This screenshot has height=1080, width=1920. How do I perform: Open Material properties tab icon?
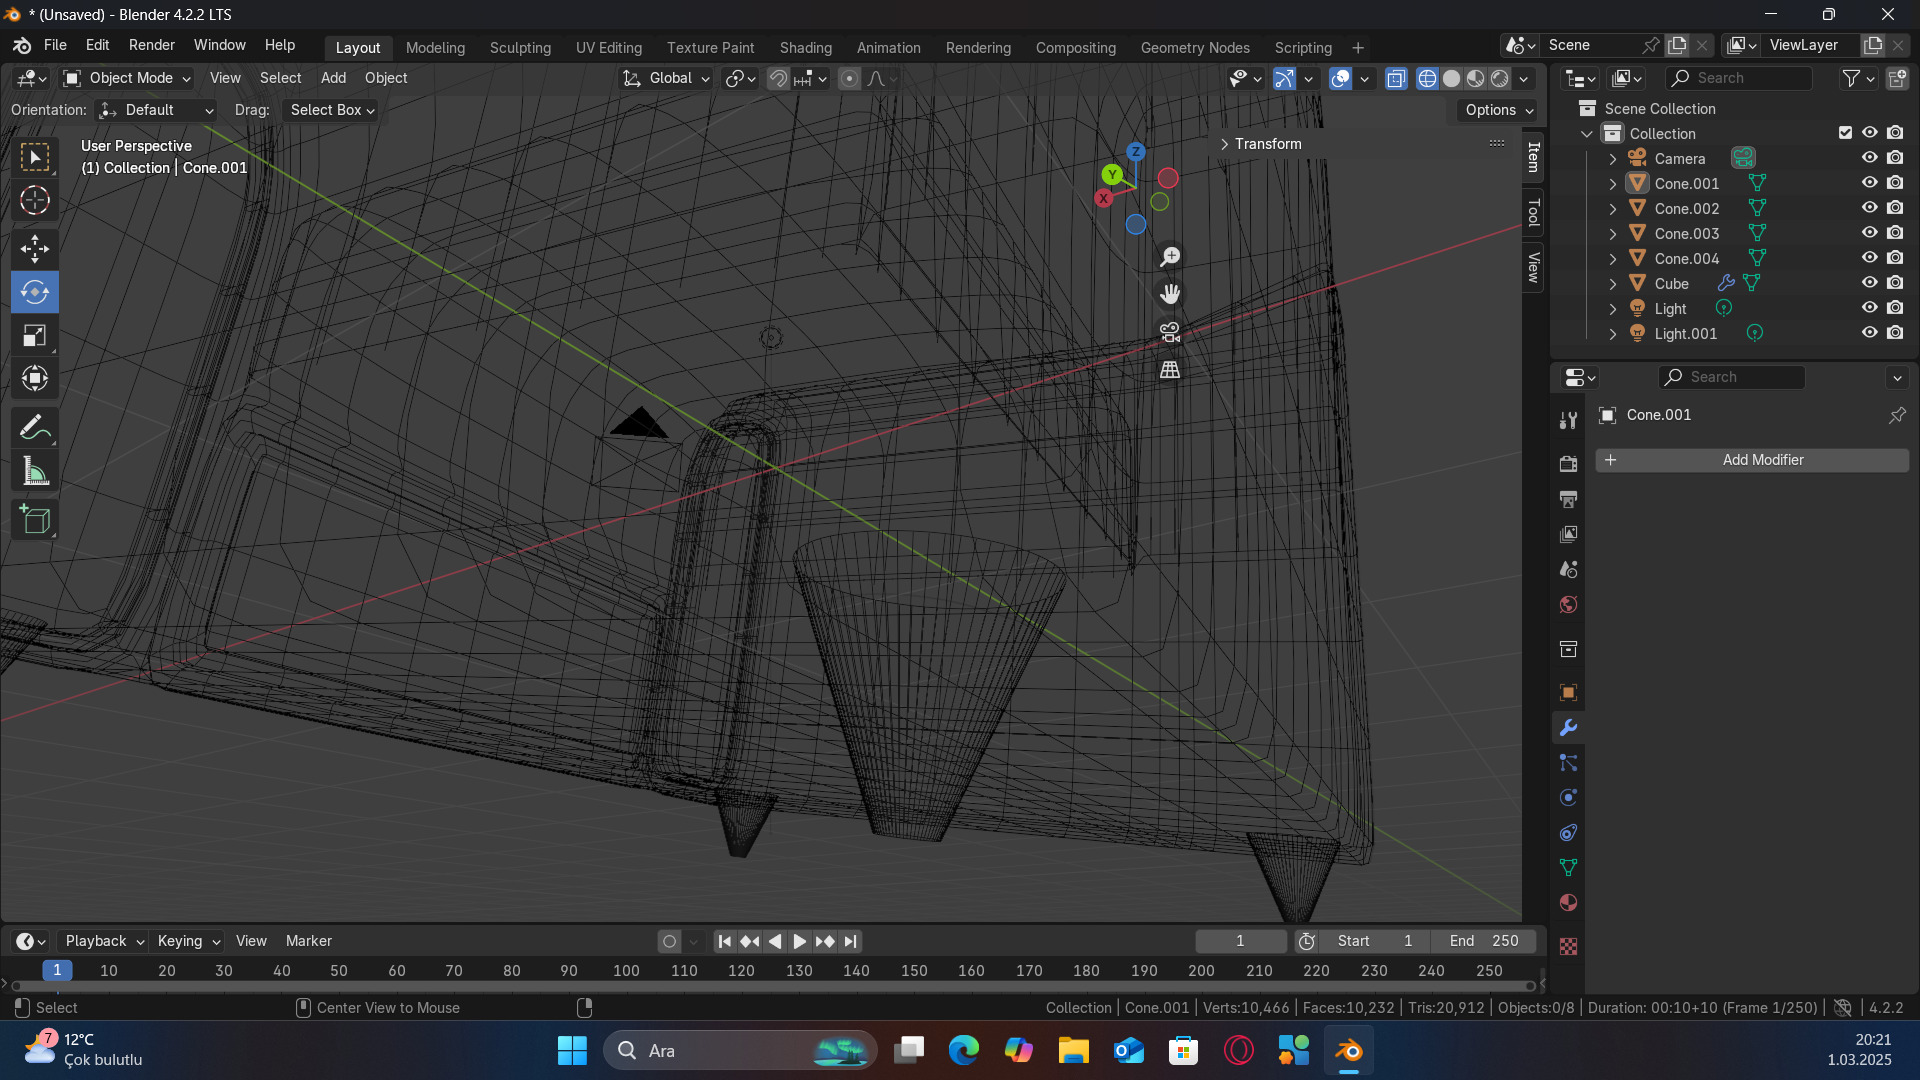pos(1568,903)
